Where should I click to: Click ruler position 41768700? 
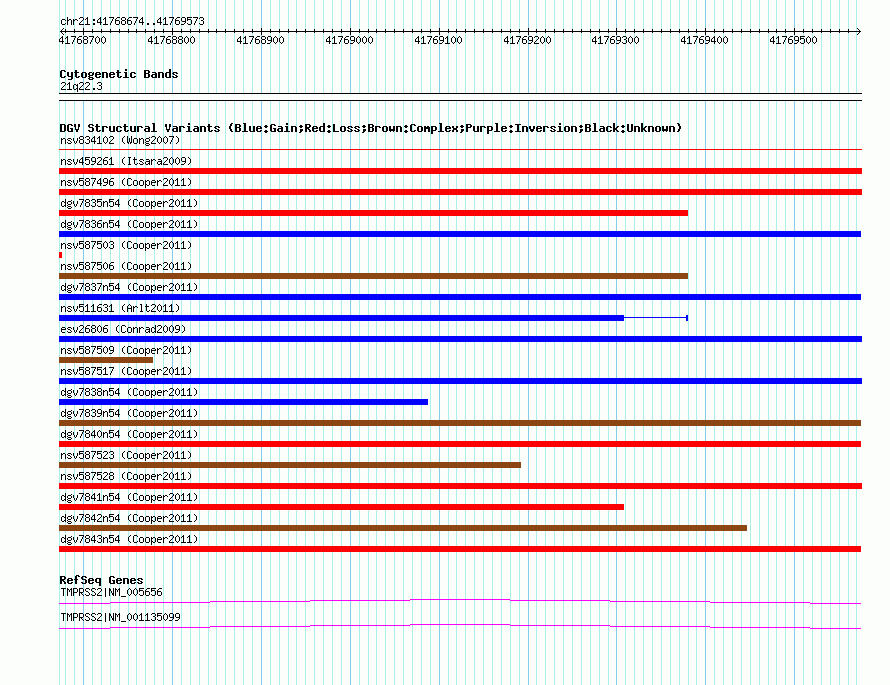pos(83,40)
